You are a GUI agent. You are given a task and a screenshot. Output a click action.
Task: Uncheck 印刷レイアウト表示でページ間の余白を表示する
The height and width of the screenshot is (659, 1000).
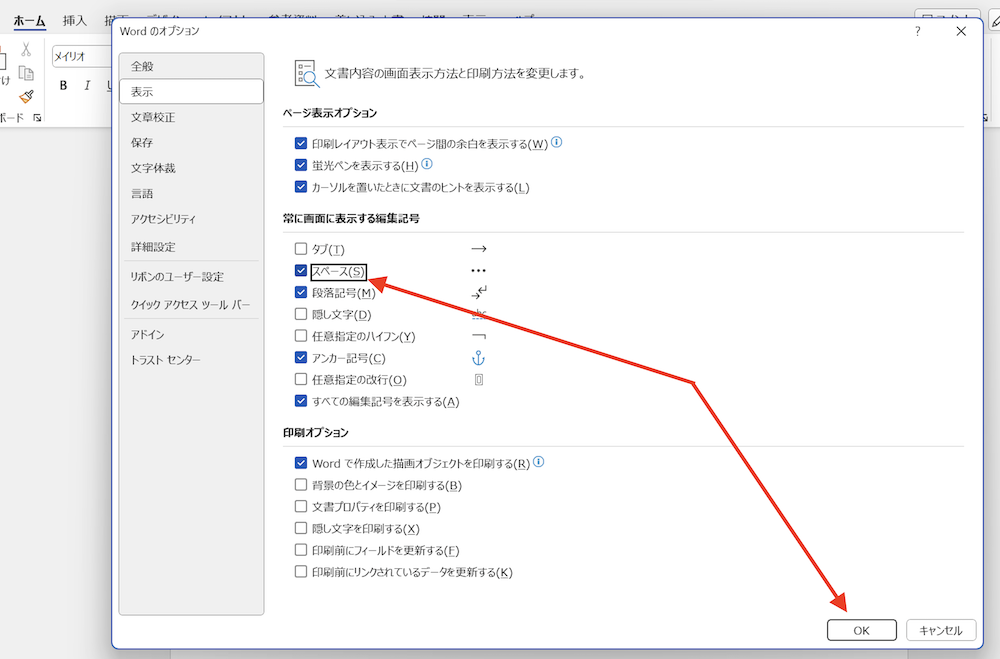301,144
